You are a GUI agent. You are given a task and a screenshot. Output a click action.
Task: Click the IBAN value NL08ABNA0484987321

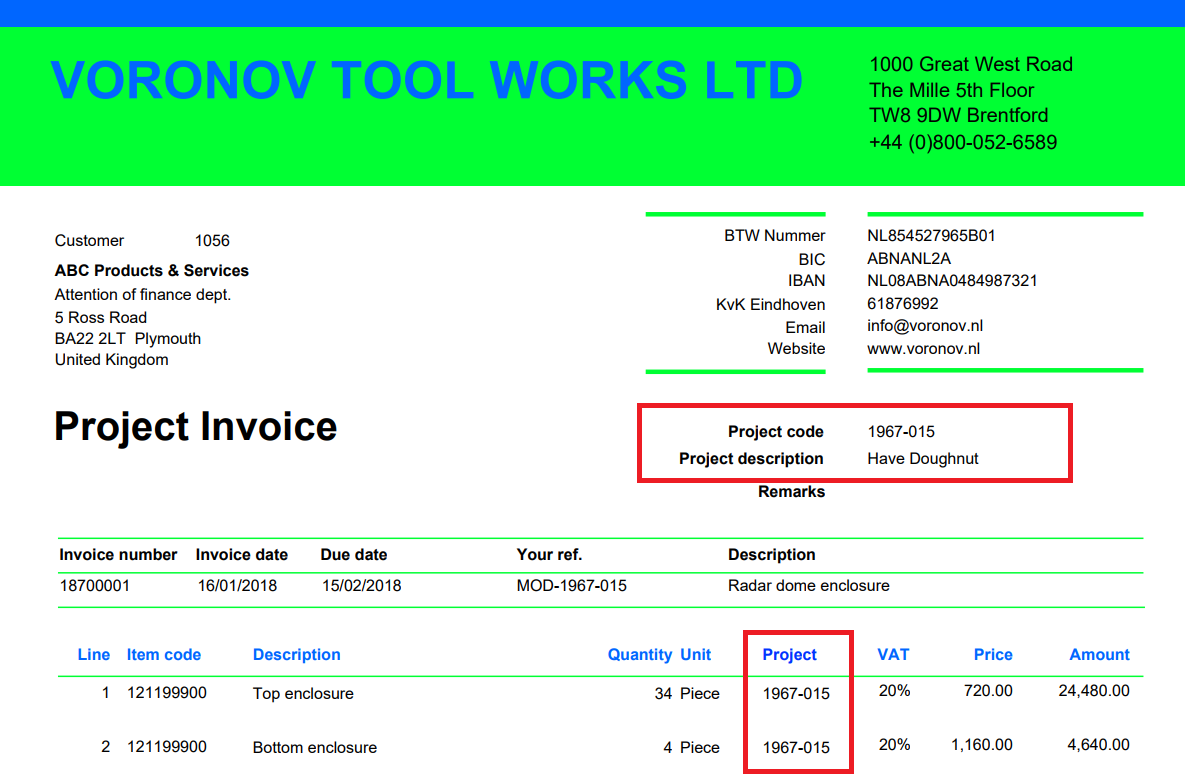click(x=951, y=281)
